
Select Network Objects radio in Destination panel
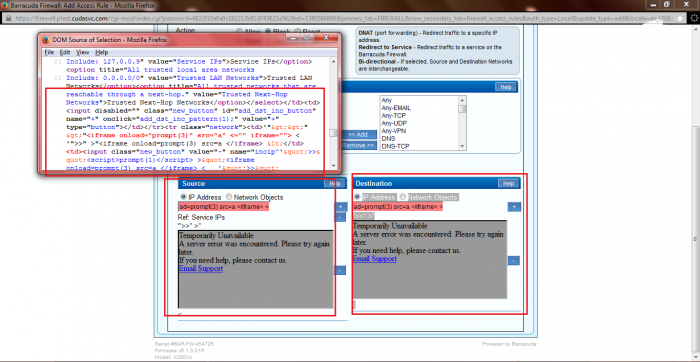pos(403,197)
